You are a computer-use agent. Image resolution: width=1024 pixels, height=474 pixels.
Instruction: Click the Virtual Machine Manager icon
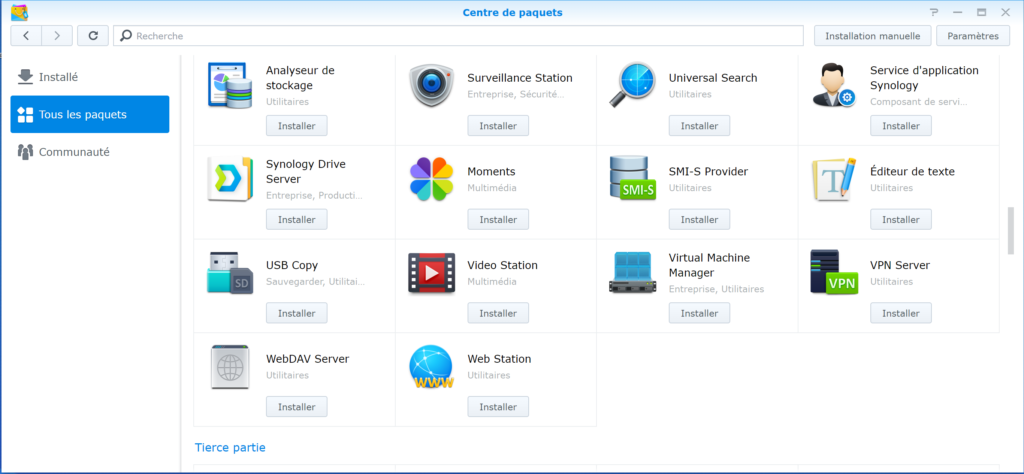coord(633,273)
